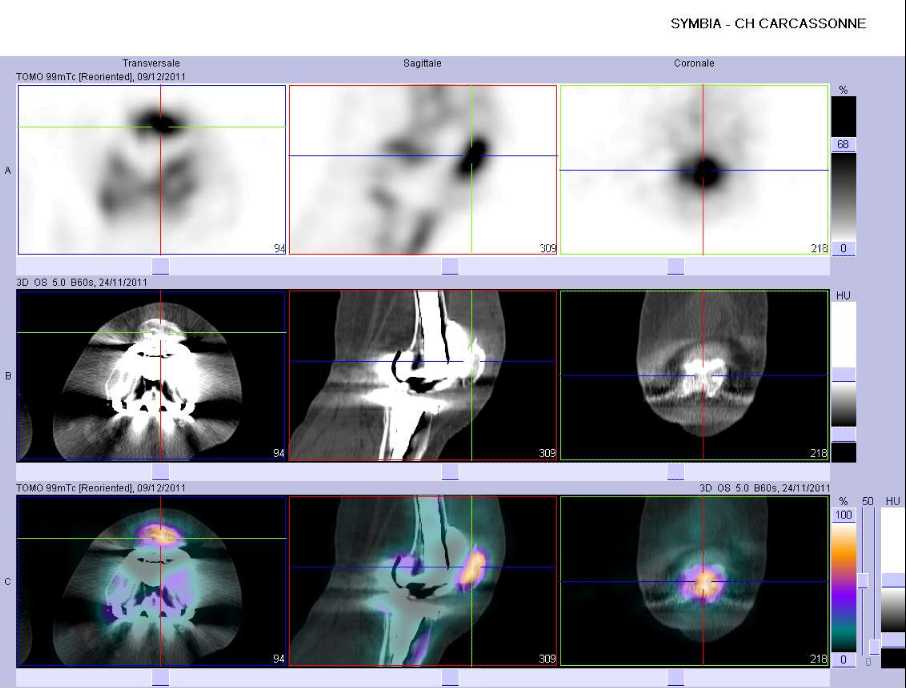Select the row C fused coronal image
This screenshot has width=906, height=688.
(695, 581)
